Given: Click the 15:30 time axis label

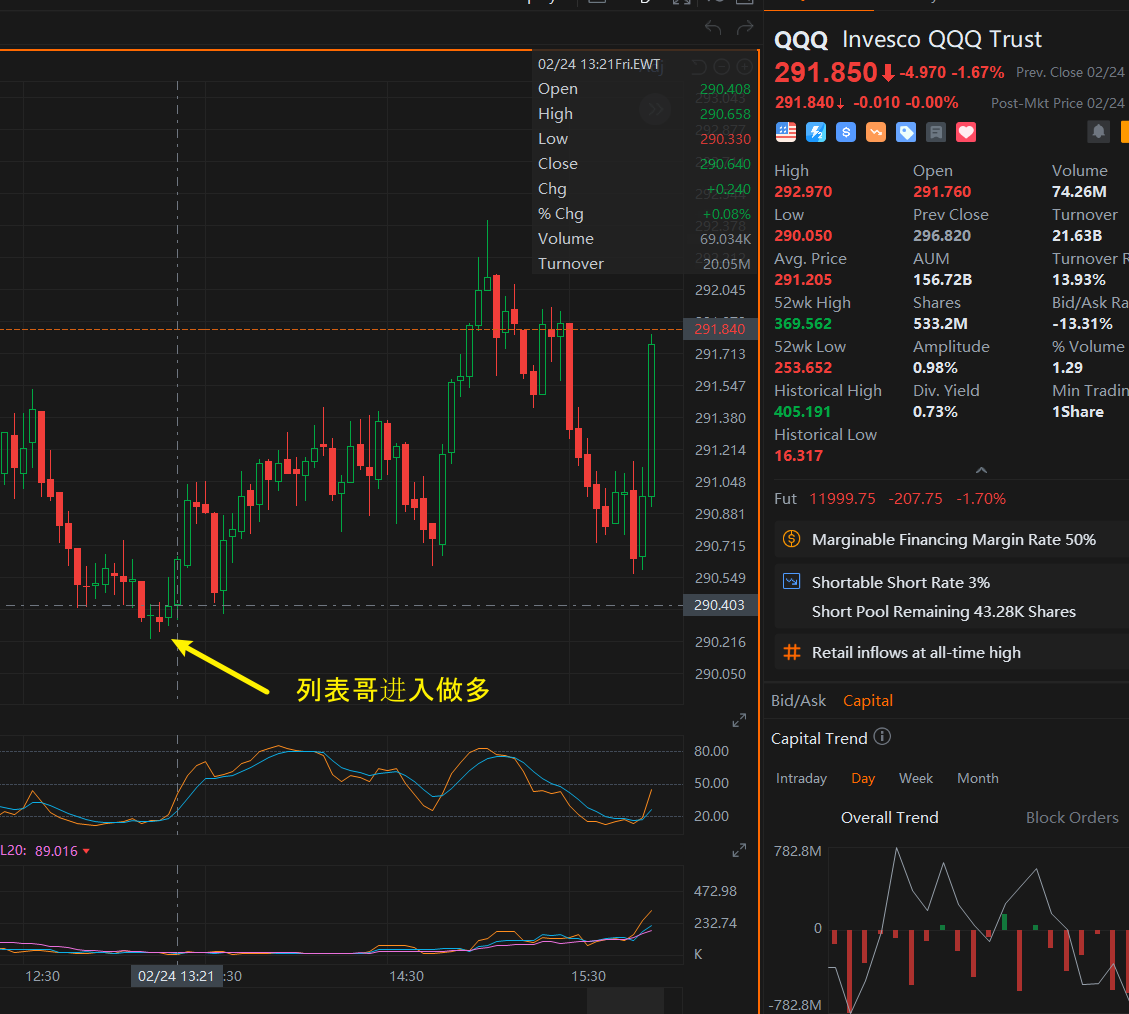Looking at the screenshot, I should click(588, 976).
